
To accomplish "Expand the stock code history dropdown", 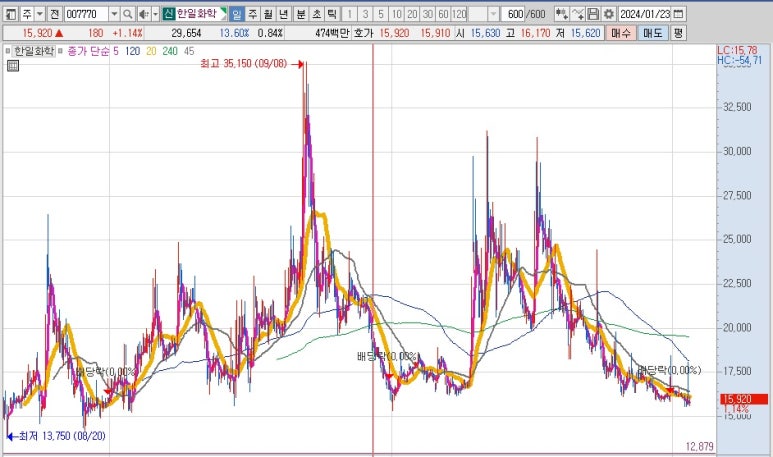I will (x=114, y=14).
